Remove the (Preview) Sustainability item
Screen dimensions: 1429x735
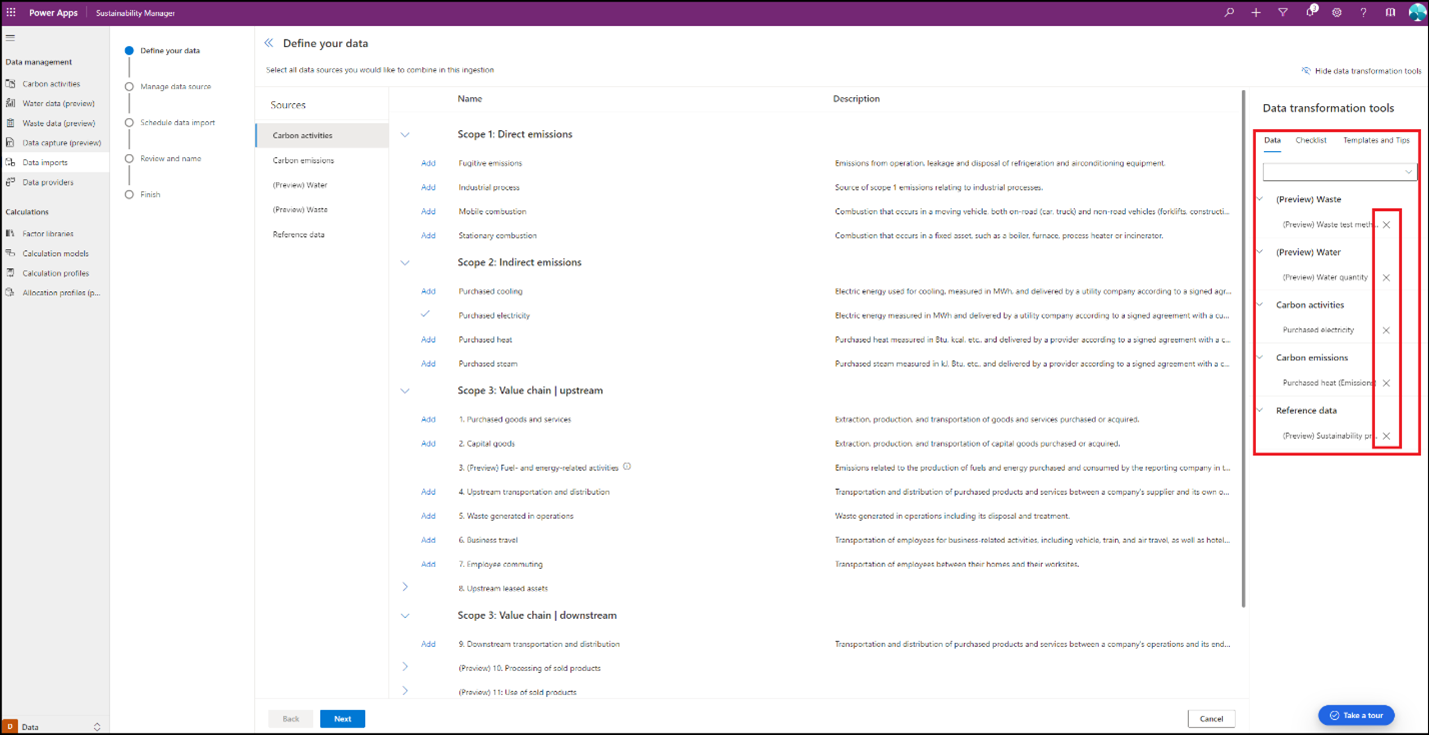[x=1386, y=436]
